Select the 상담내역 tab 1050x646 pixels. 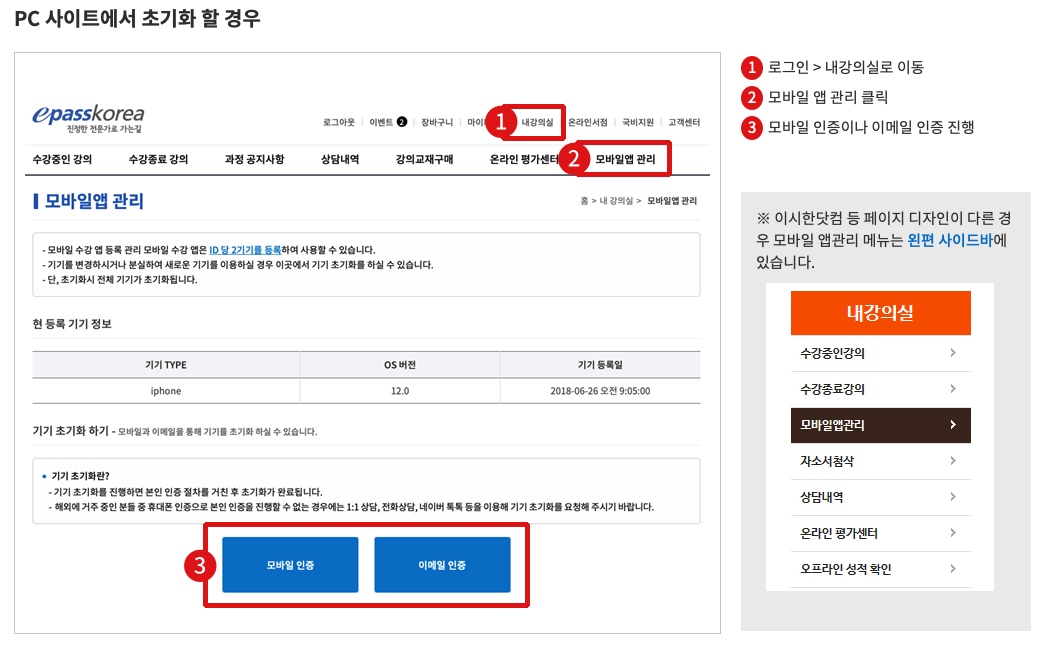coord(340,159)
